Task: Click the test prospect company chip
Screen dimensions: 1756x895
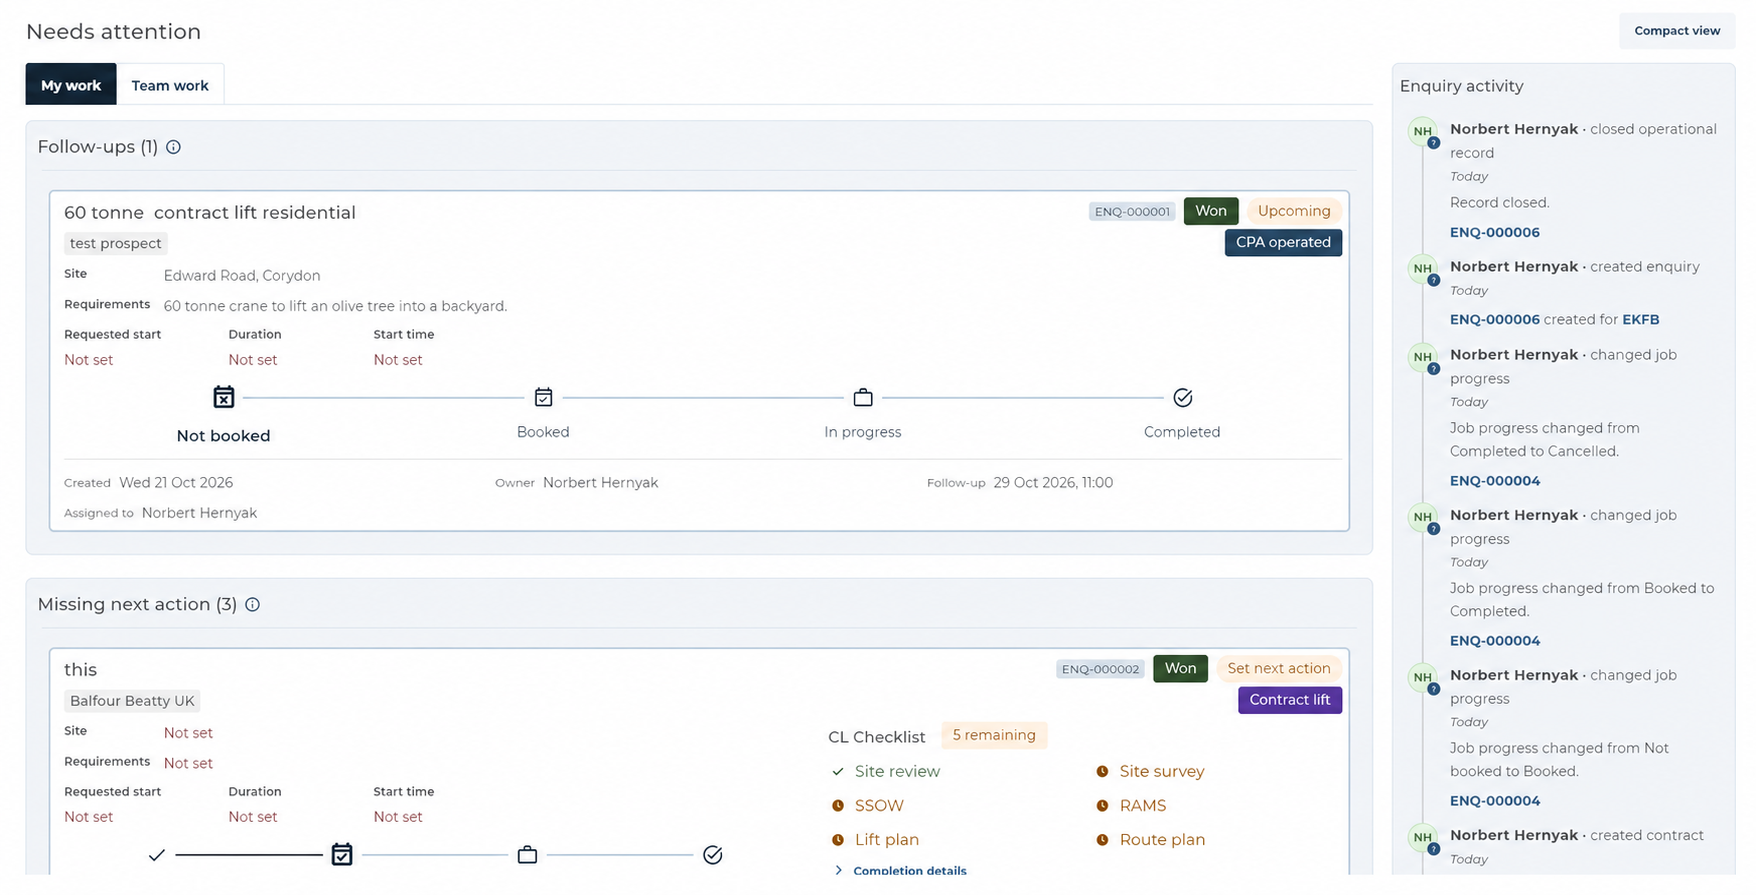Action: pyautogui.click(x=116, y=244)
